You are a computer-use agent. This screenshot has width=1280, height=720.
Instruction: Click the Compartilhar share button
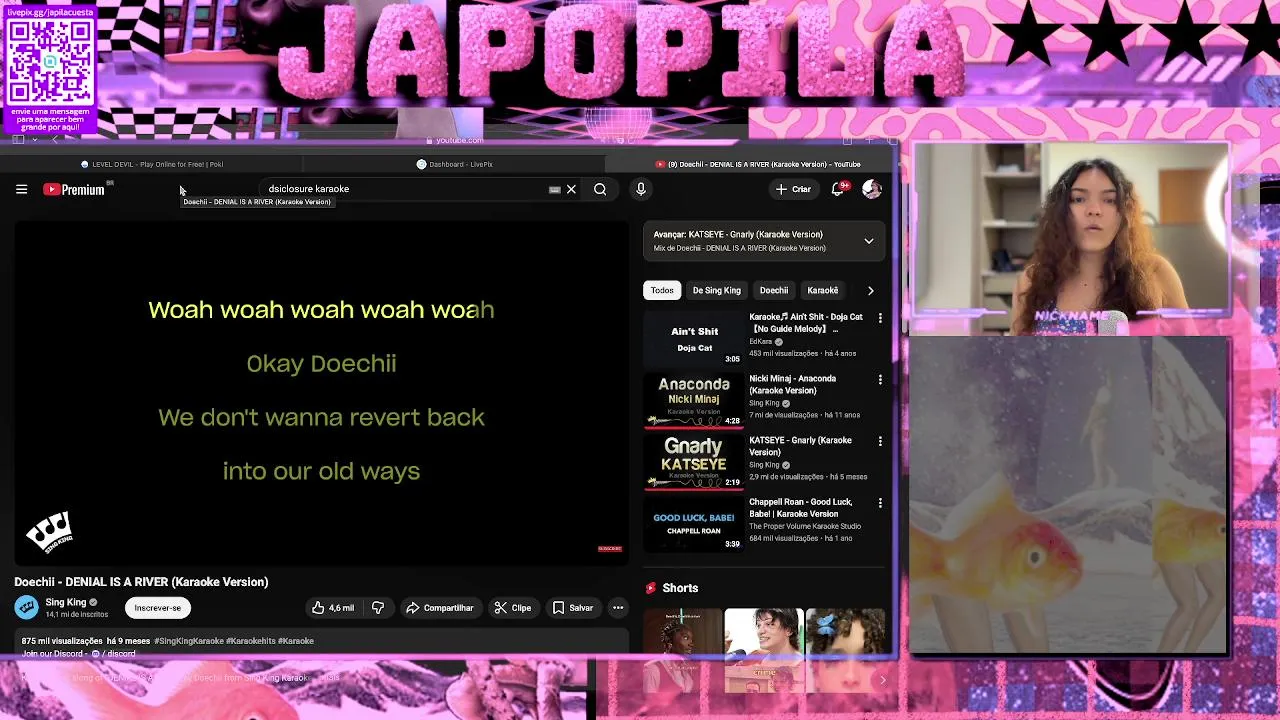coord(440,608)
